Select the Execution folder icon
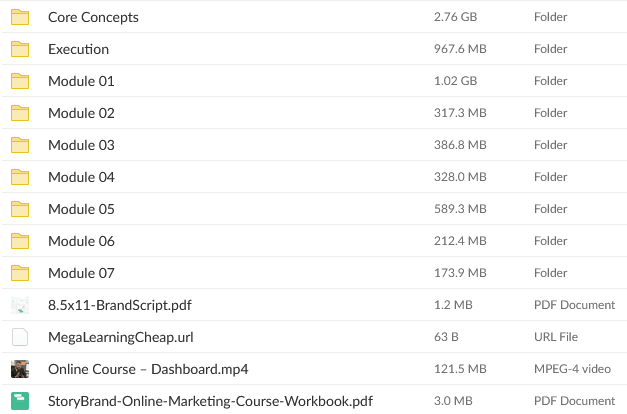The image size is (627, 414). pyautogui.click(x=20, y=49)
